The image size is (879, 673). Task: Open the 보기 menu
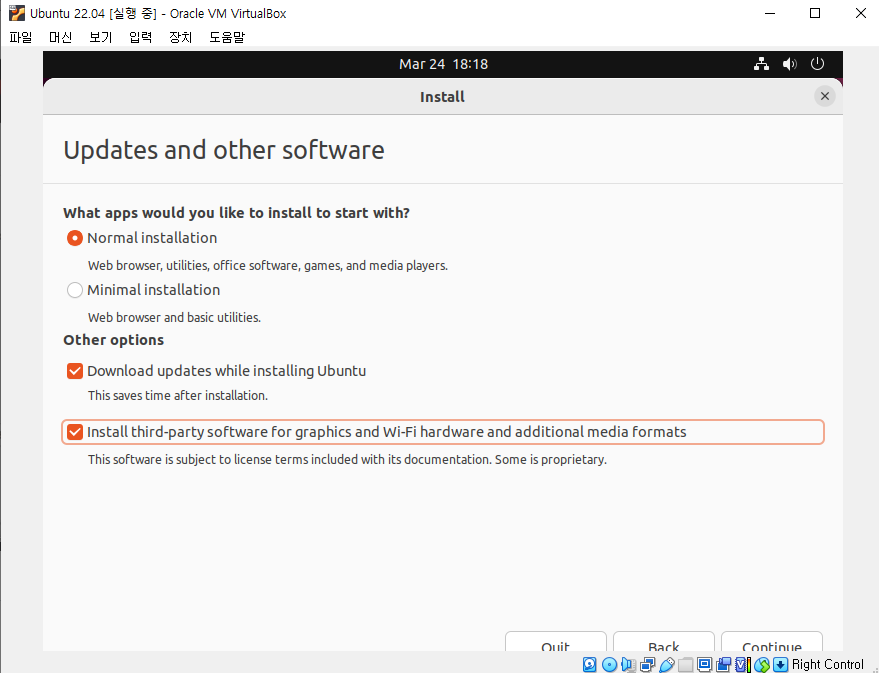101,37
